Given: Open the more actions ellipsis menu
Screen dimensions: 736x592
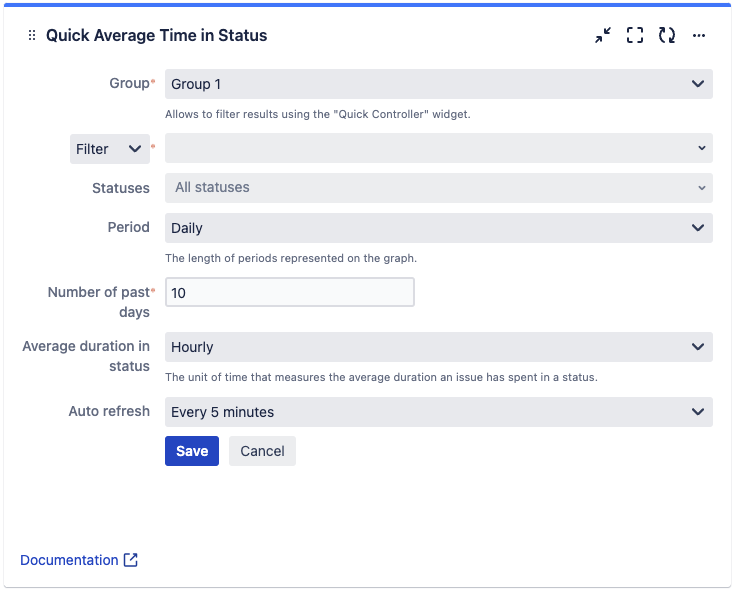Looking at the screenshot, I should [x=699, y=36].
